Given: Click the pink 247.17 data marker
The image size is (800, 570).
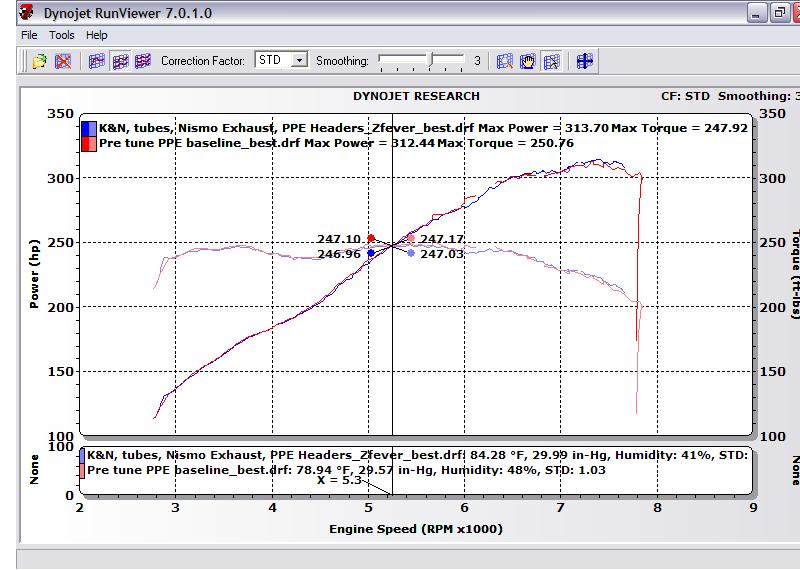Looking at the screenshot, I should (x=411, y=238).
